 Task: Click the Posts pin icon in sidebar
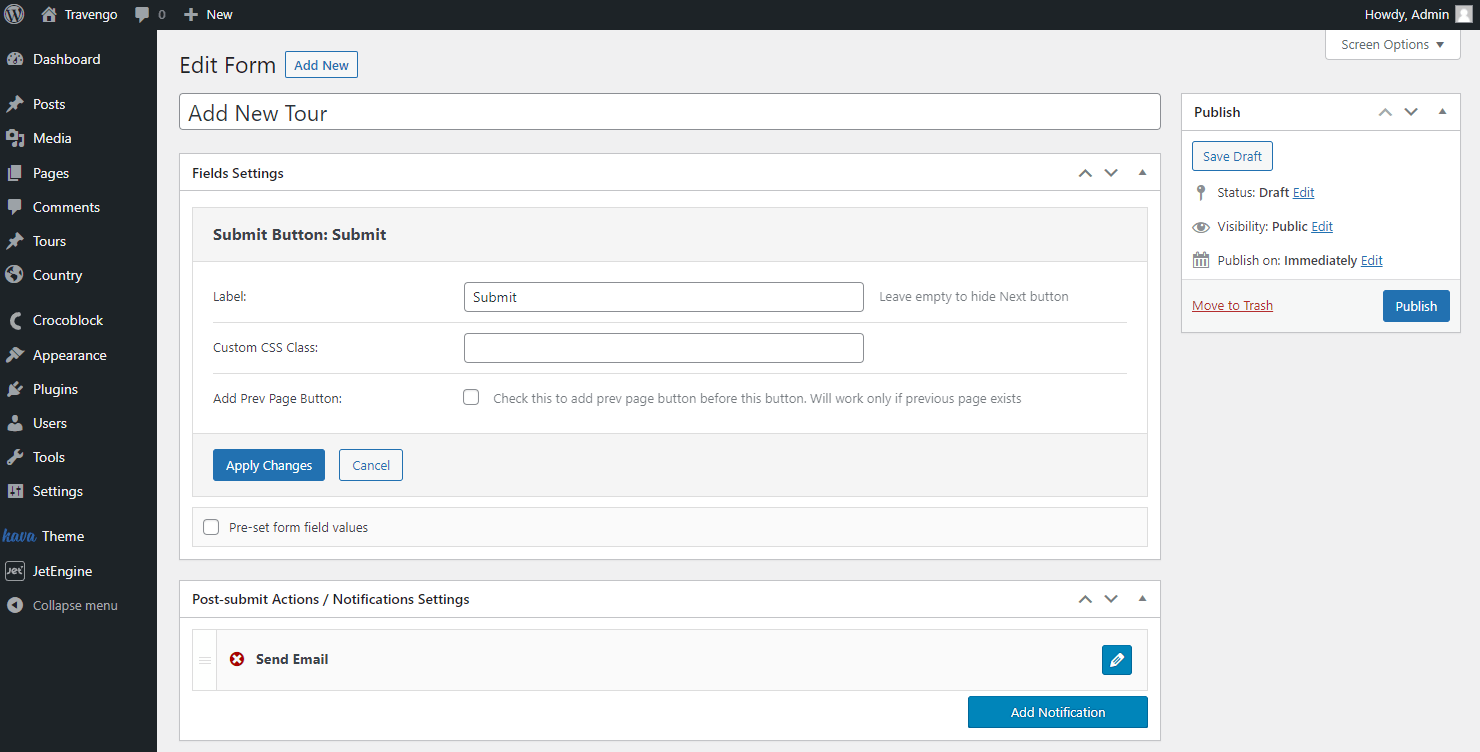[x=15, y=104]
